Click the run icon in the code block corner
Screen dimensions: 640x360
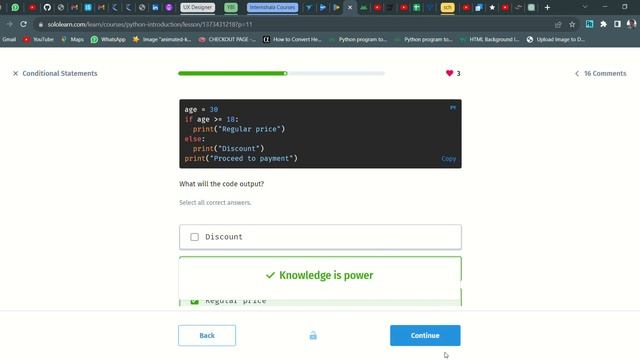(x=453, y=108)
